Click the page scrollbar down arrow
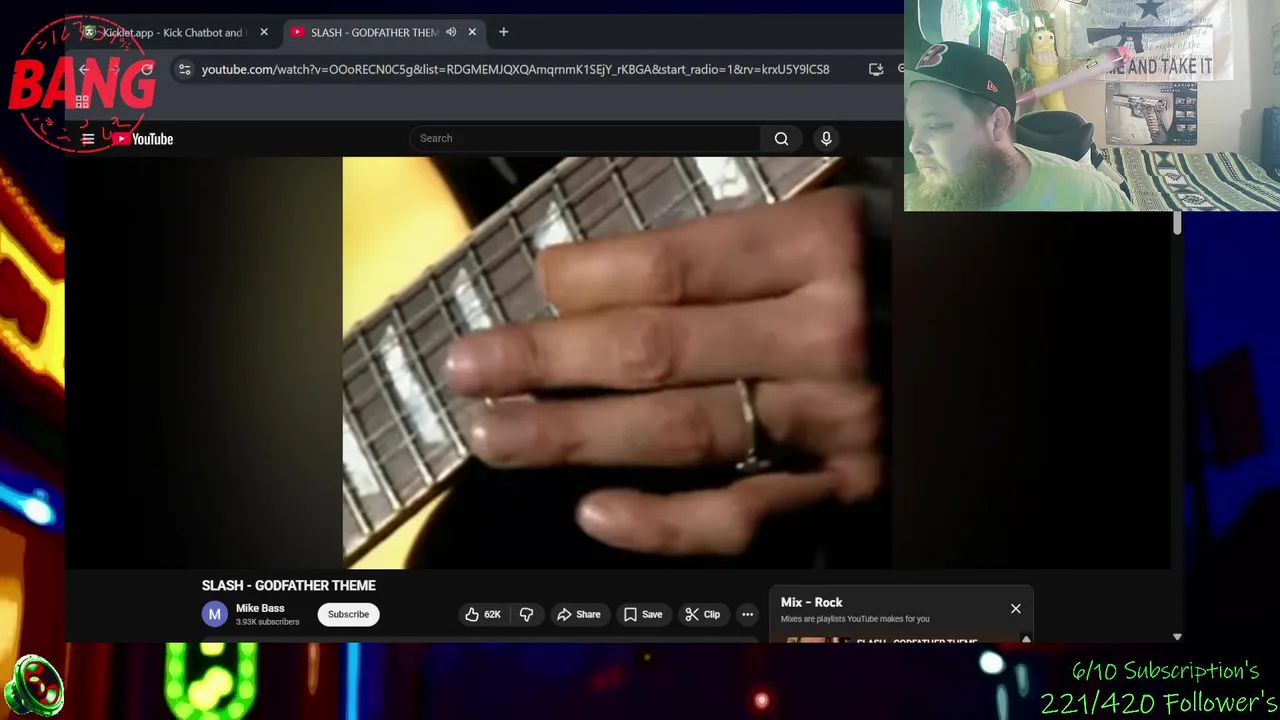The image size is (1280, 720). (1177, 637)
